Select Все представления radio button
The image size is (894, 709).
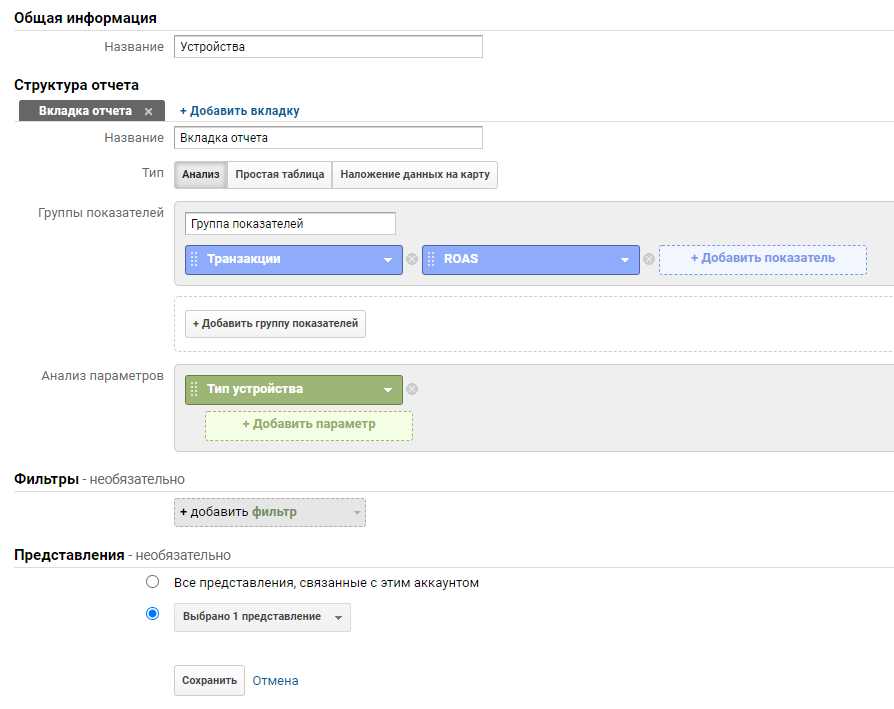pos(153,582)
